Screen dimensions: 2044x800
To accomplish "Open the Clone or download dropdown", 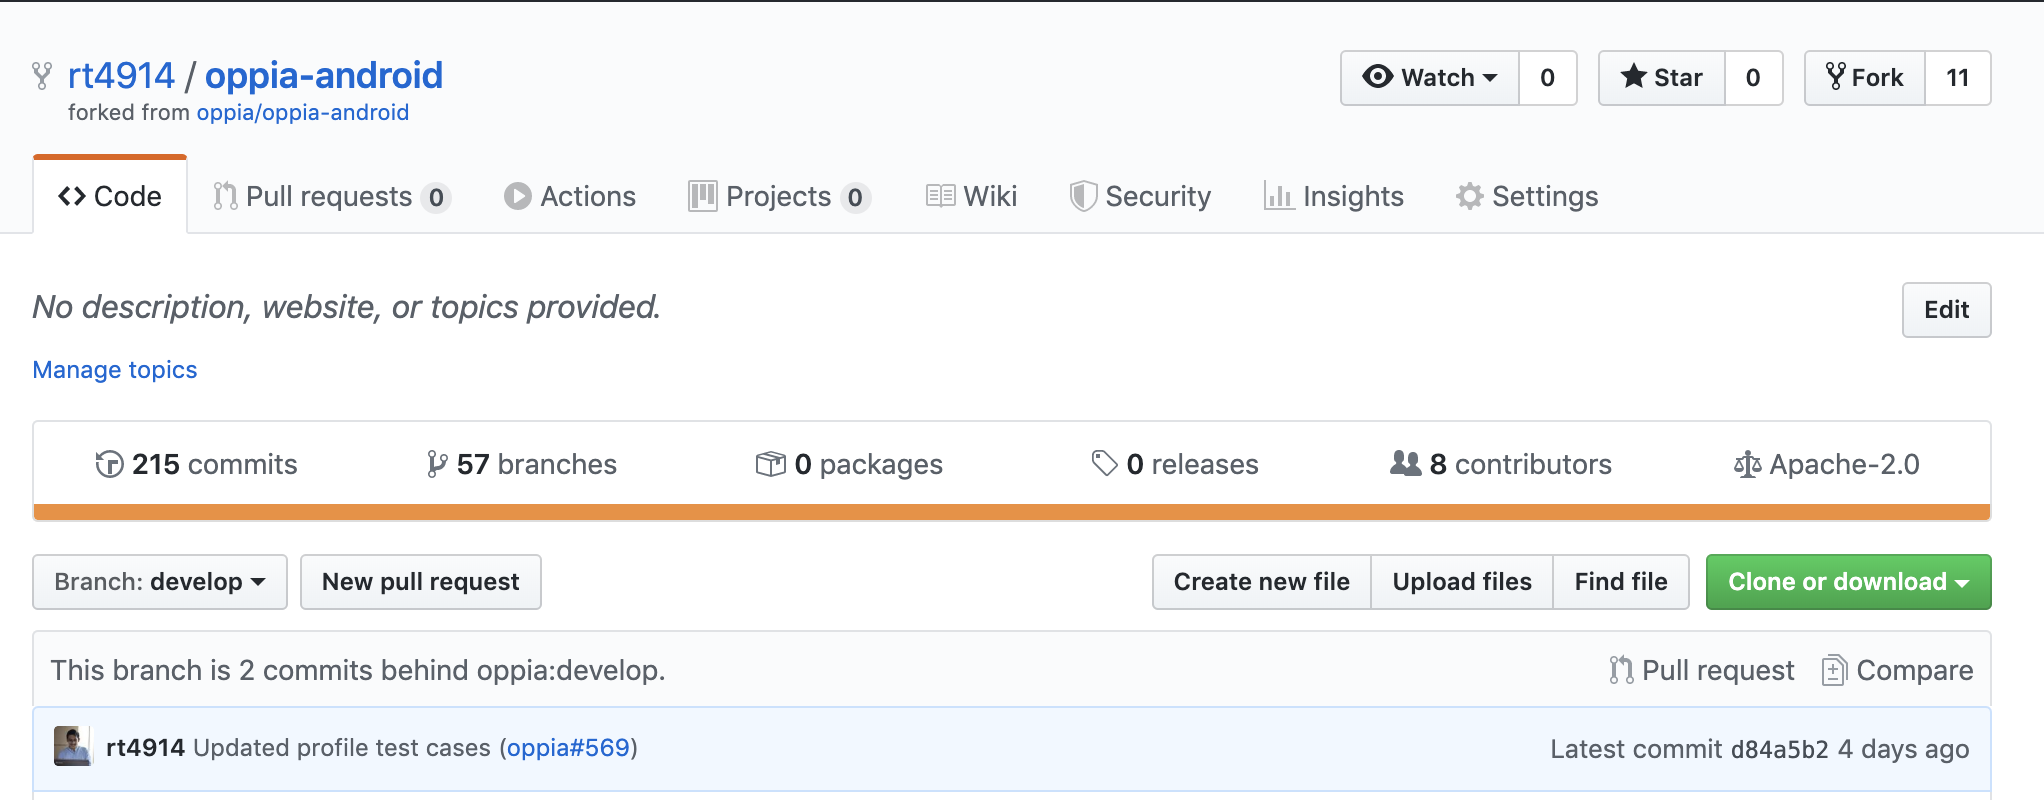I will point(1849,582).
